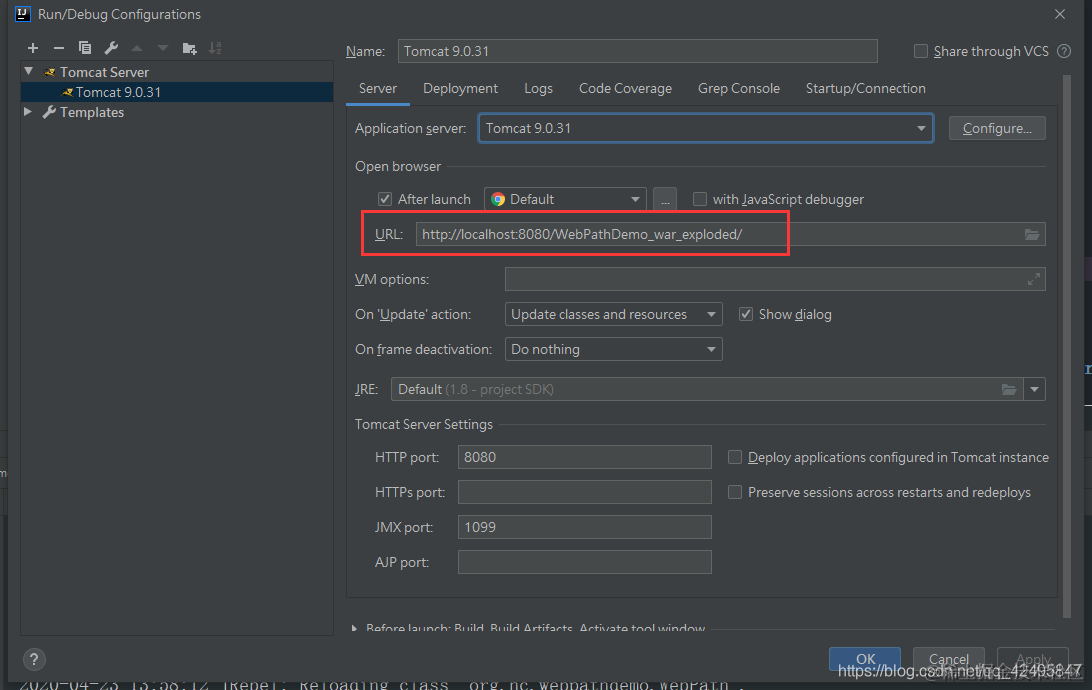Open dialog help question mark button

tap(33, 659)
